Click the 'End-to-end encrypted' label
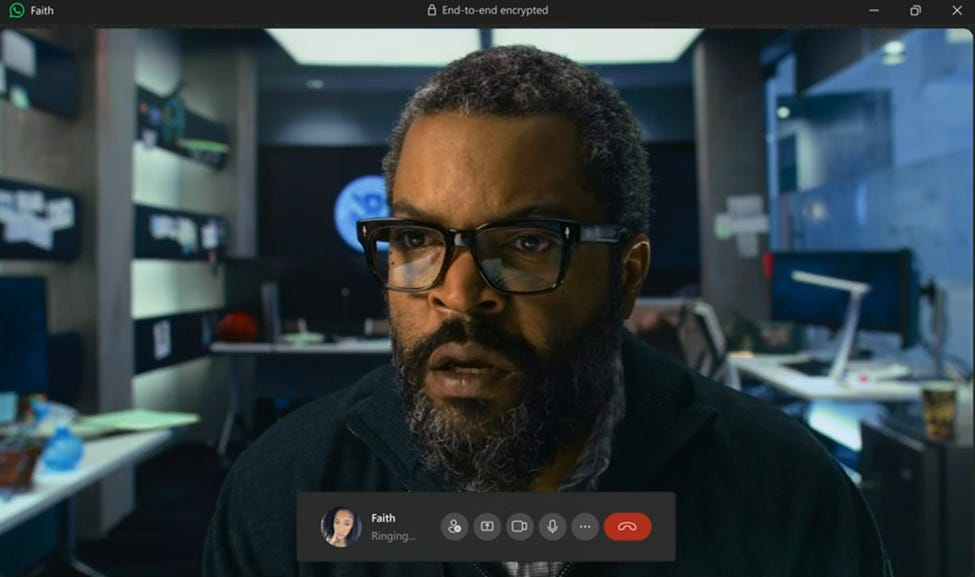This screenshot has height=577, width=975. (x=495, y=10)
